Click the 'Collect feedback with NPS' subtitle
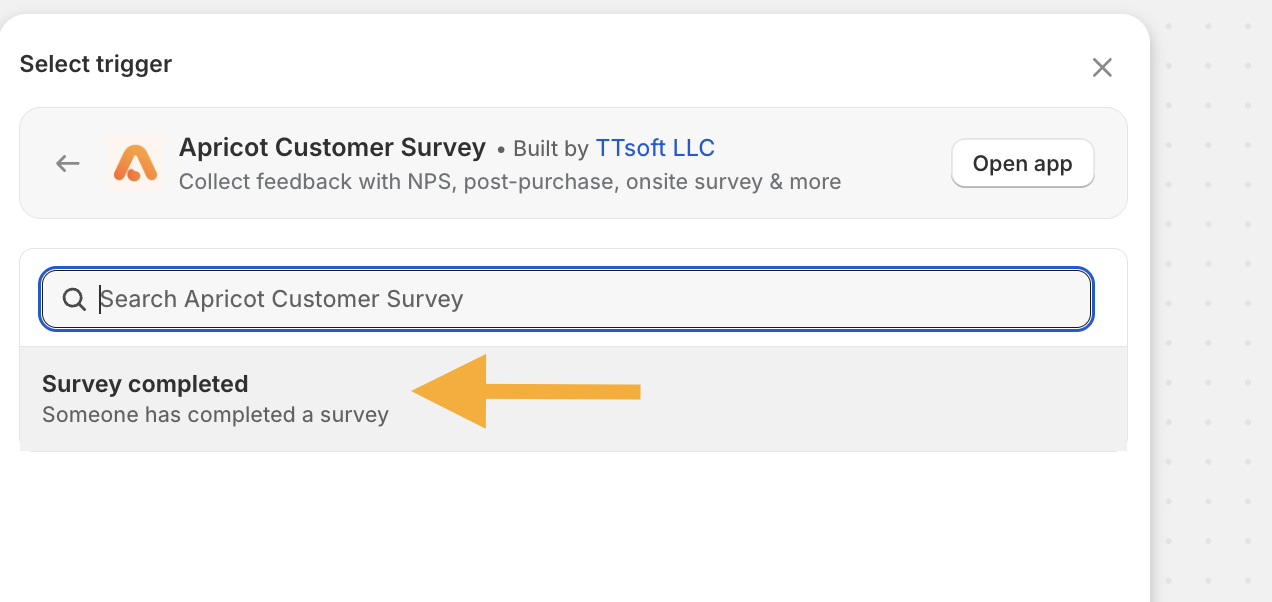1272x602 pixels. click(x=509, y=182)
